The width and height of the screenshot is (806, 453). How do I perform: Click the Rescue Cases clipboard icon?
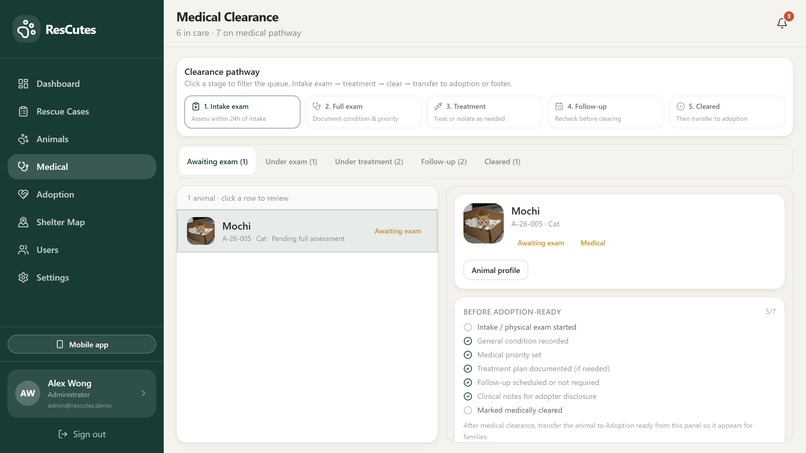tap(23, 112)
